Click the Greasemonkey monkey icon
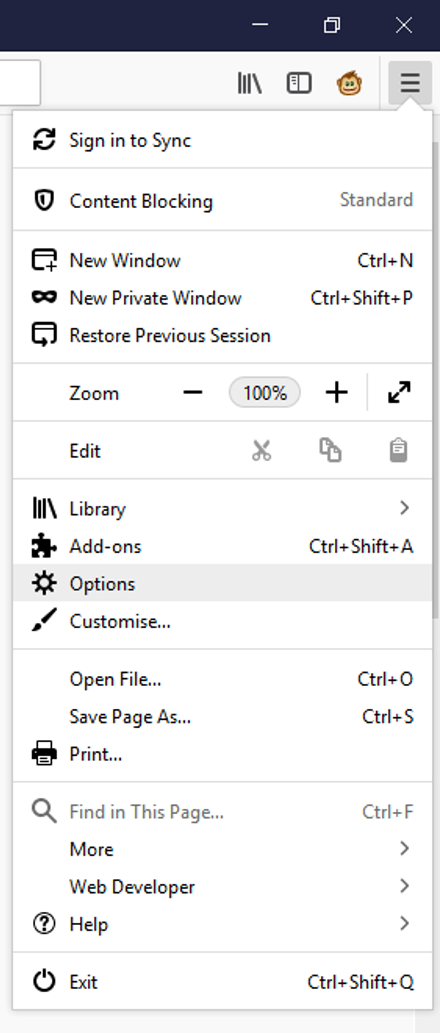The width and height of the screenshot is (440, 1033). (349, 83)
